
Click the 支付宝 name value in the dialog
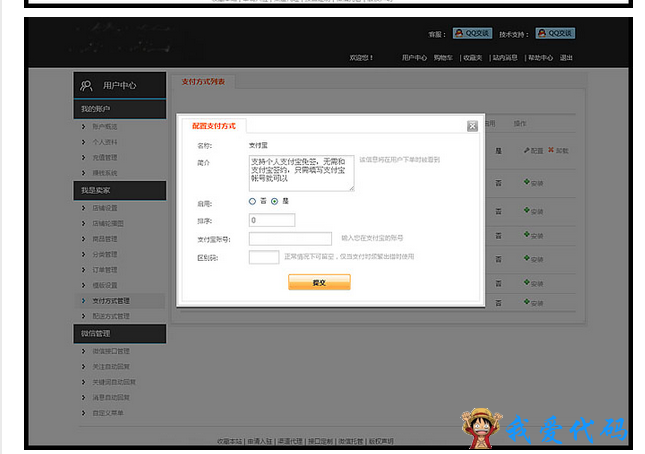(x=258, y=145)
